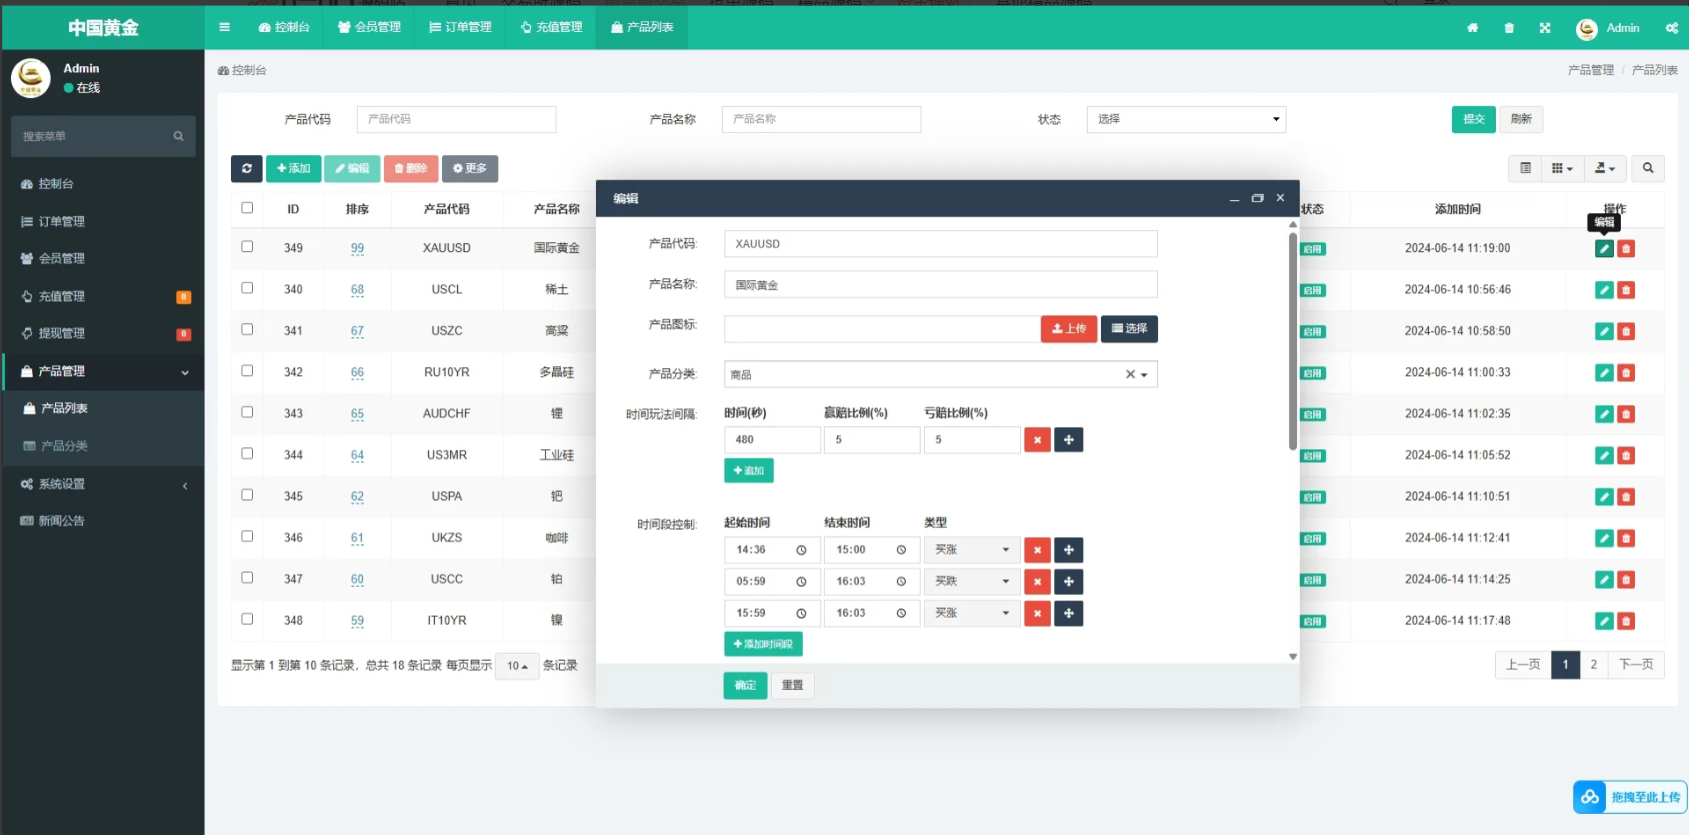Edit the row with ID 343
1689x835 pixels.
[x=1604, y=414]
